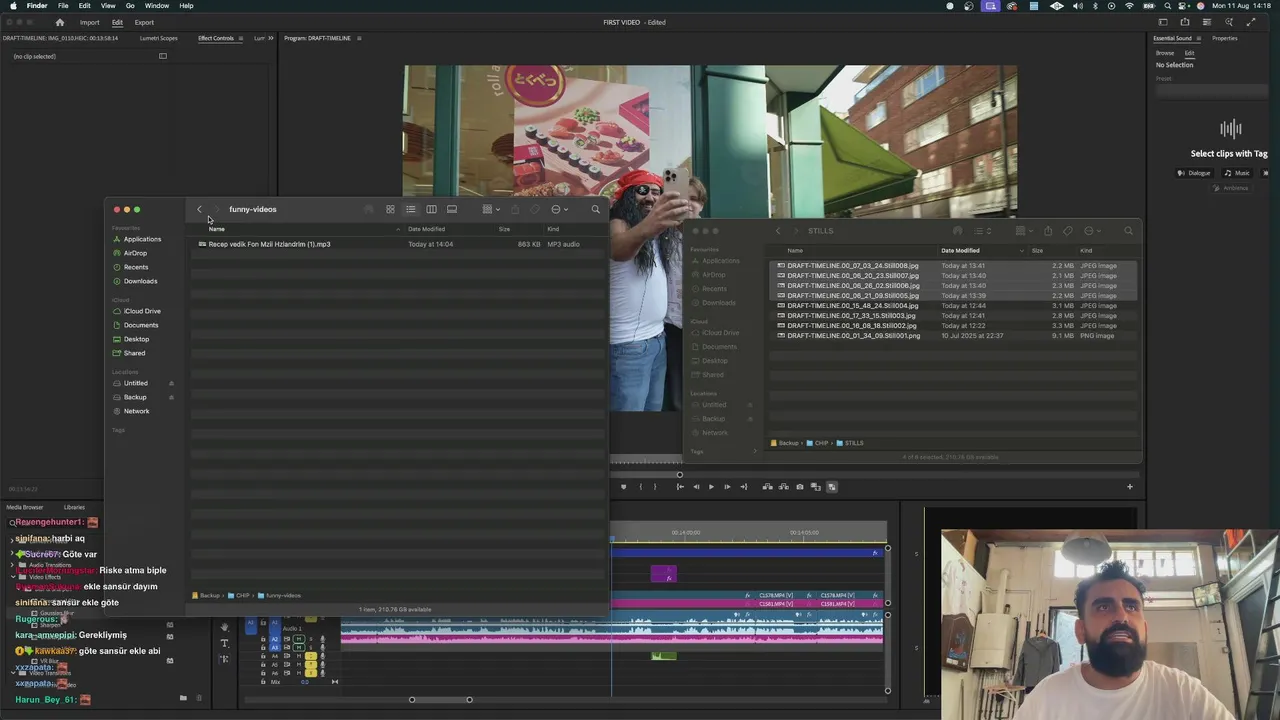1280x720 pixels.
Task: Click the Export workspace button
Action: 144,22
